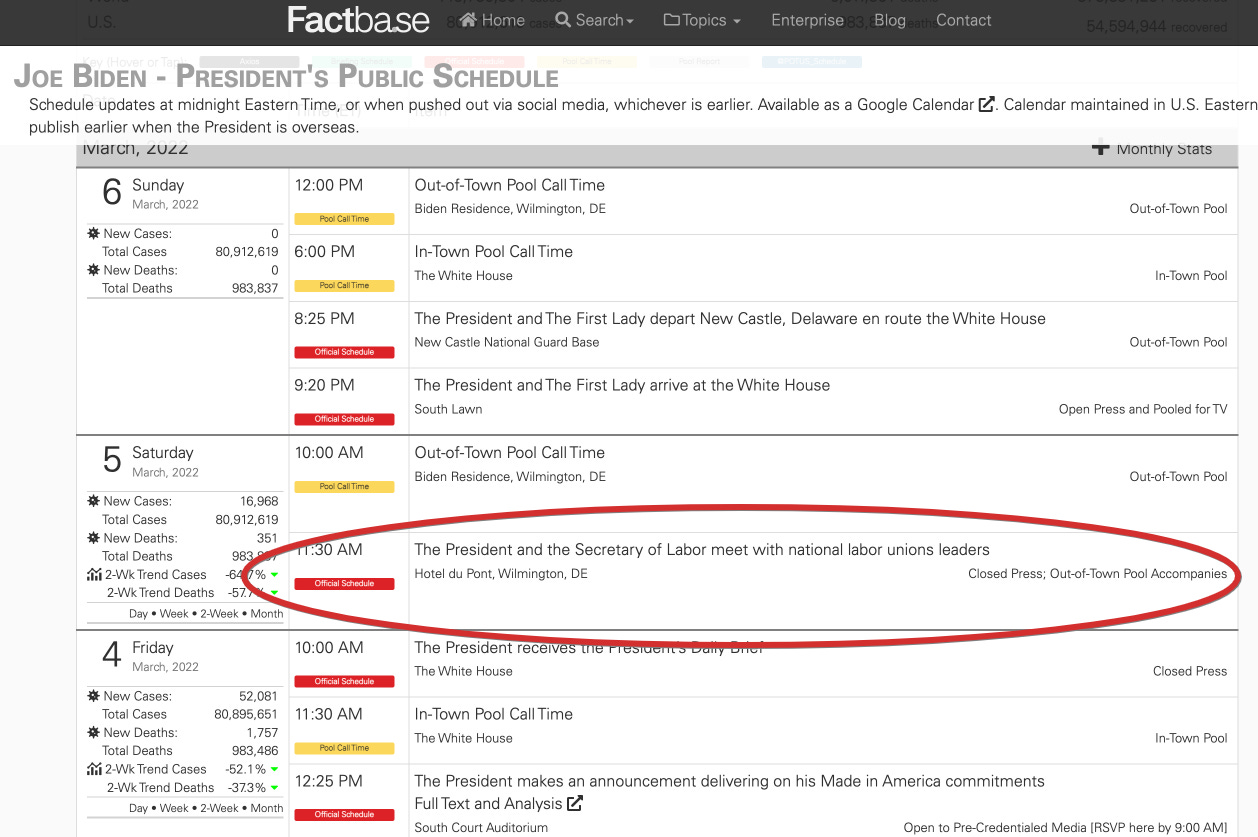Image resolution: width=1258 pixels, height=837 pixels.
Task: Click Official Schedule tag under Saturday 11:30 AM
Action: point(344,583)
